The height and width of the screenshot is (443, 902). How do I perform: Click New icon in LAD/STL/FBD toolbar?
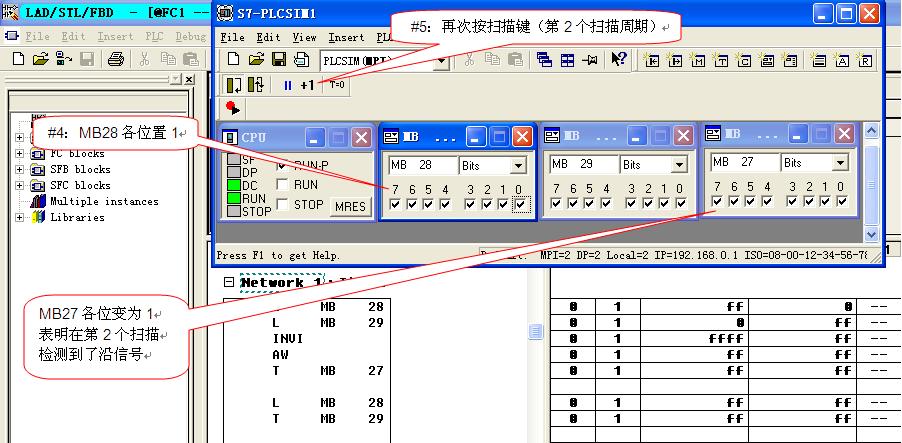coord(18,59)
